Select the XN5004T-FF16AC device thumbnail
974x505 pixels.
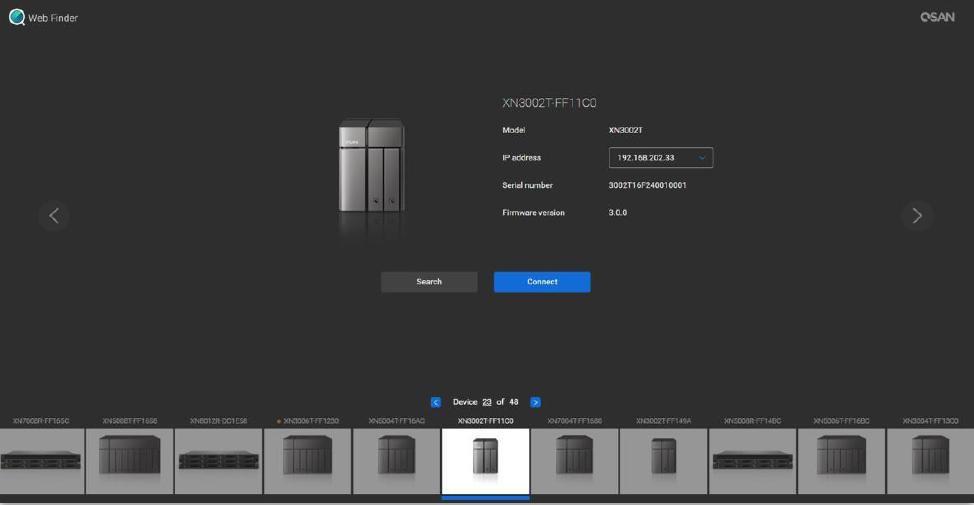(x=396, y=460)
